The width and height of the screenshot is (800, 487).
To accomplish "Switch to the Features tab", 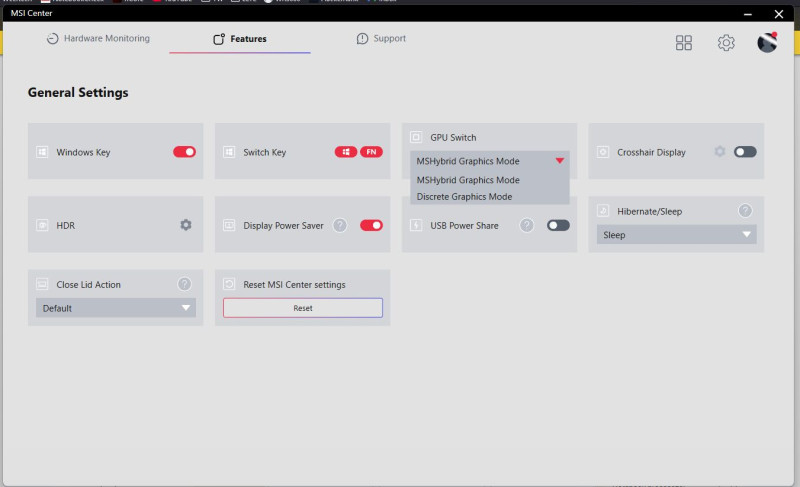I will (x=240, y=39).
